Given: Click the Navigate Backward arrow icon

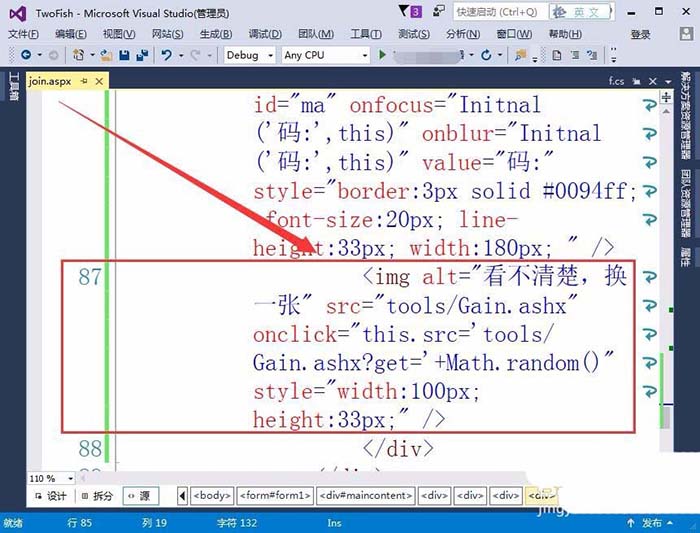Looking at the screenshot, I should coord(26,55).
